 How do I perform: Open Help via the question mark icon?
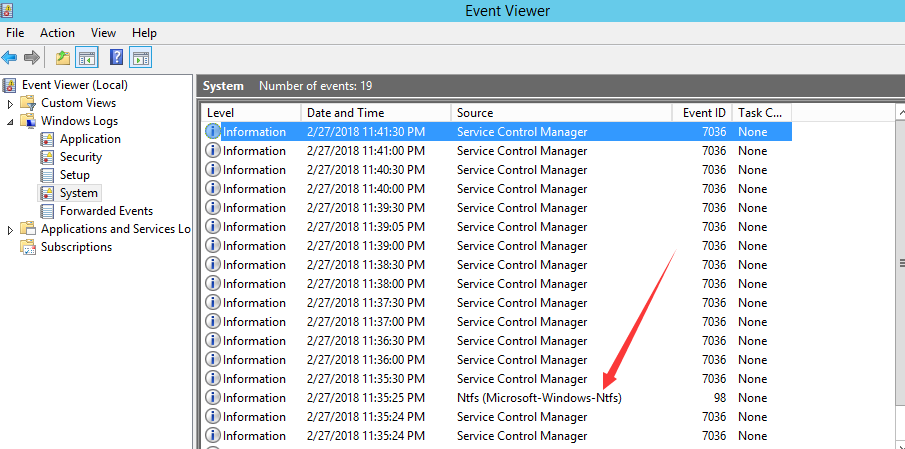coord(117,58)
